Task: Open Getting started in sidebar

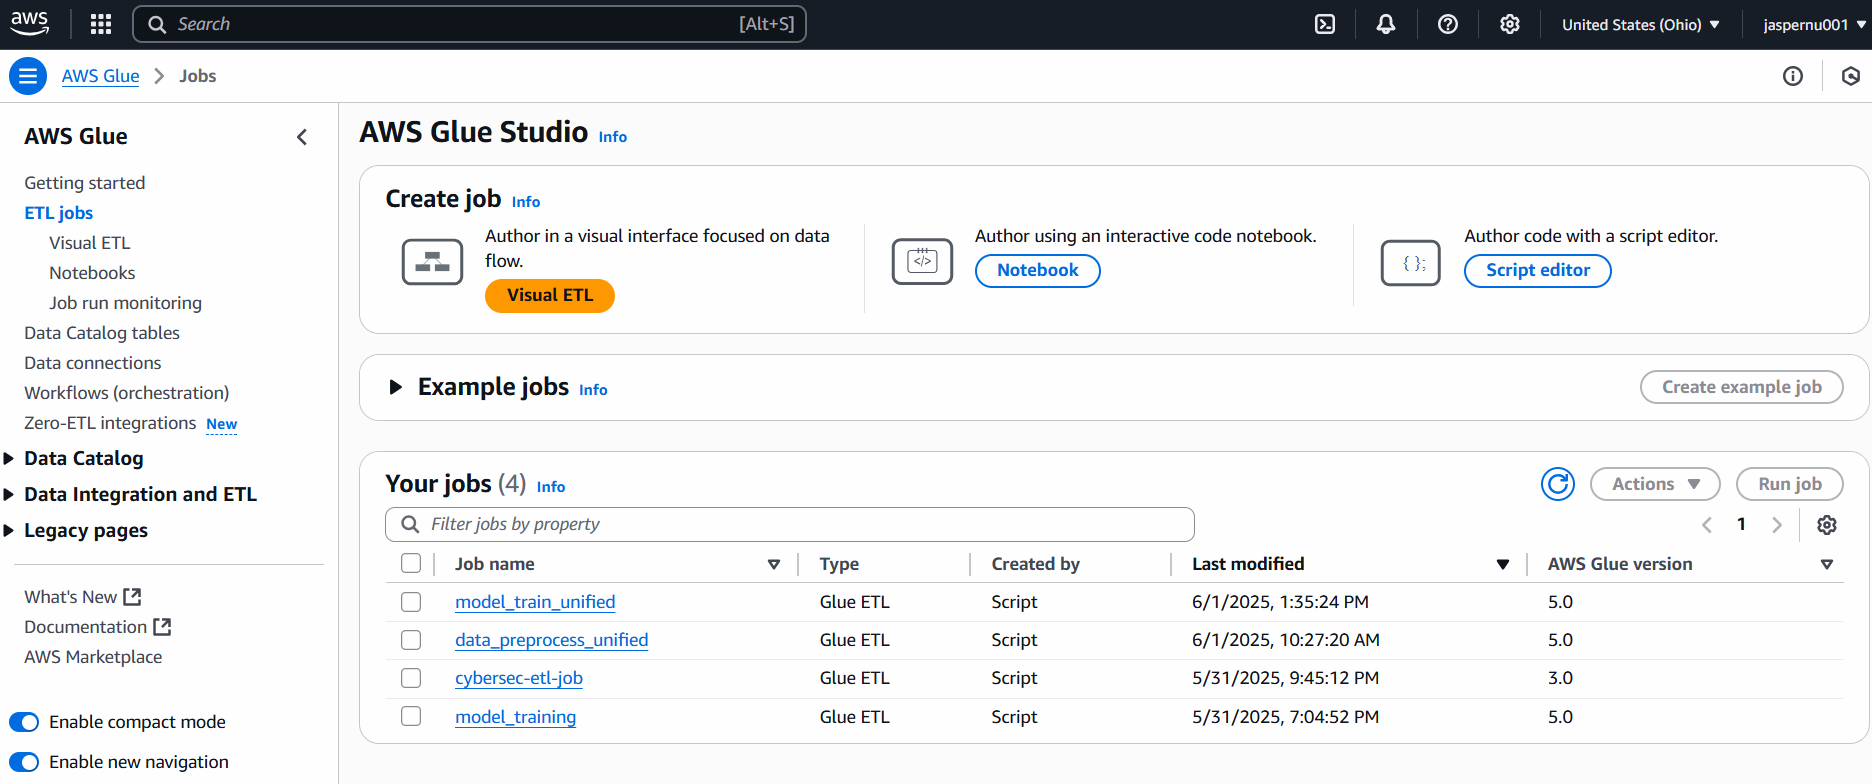Action: coord(85,183)
